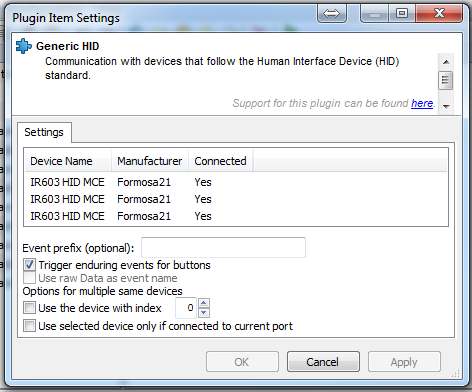Click the description scroll up arrow

(446, 62)
